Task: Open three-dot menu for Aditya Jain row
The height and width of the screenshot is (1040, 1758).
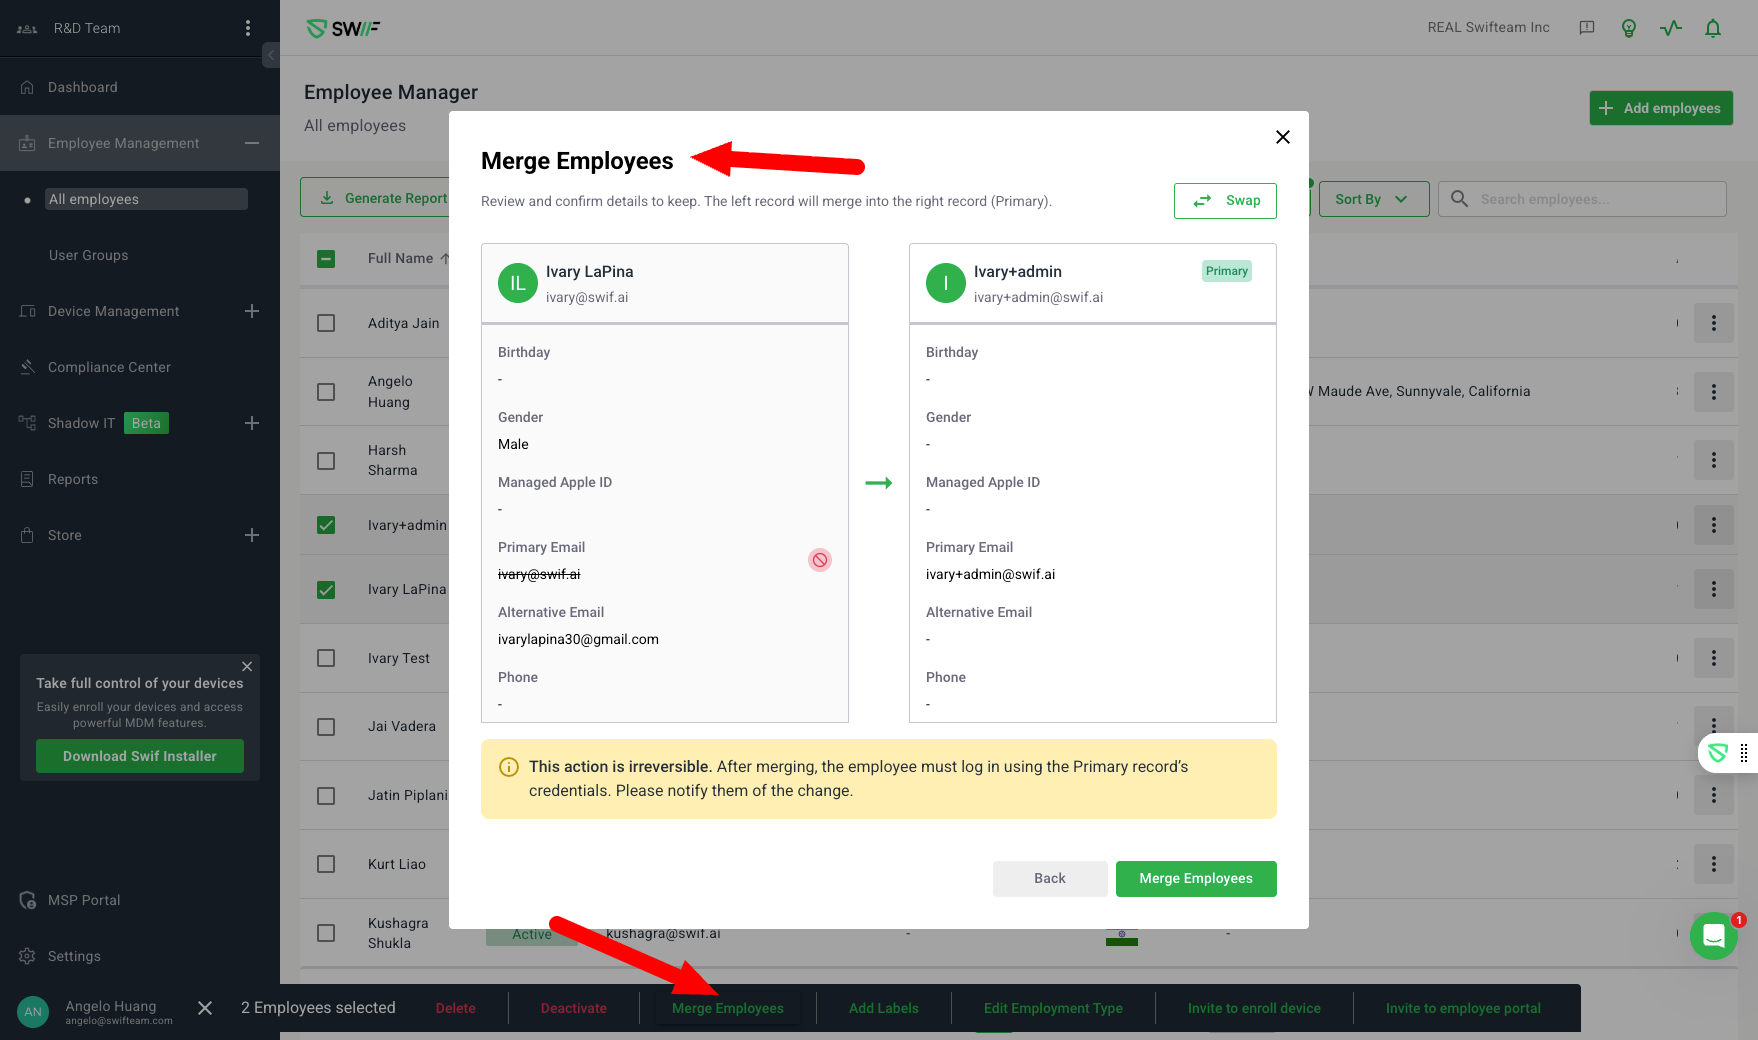Action: click(1713, 323)
